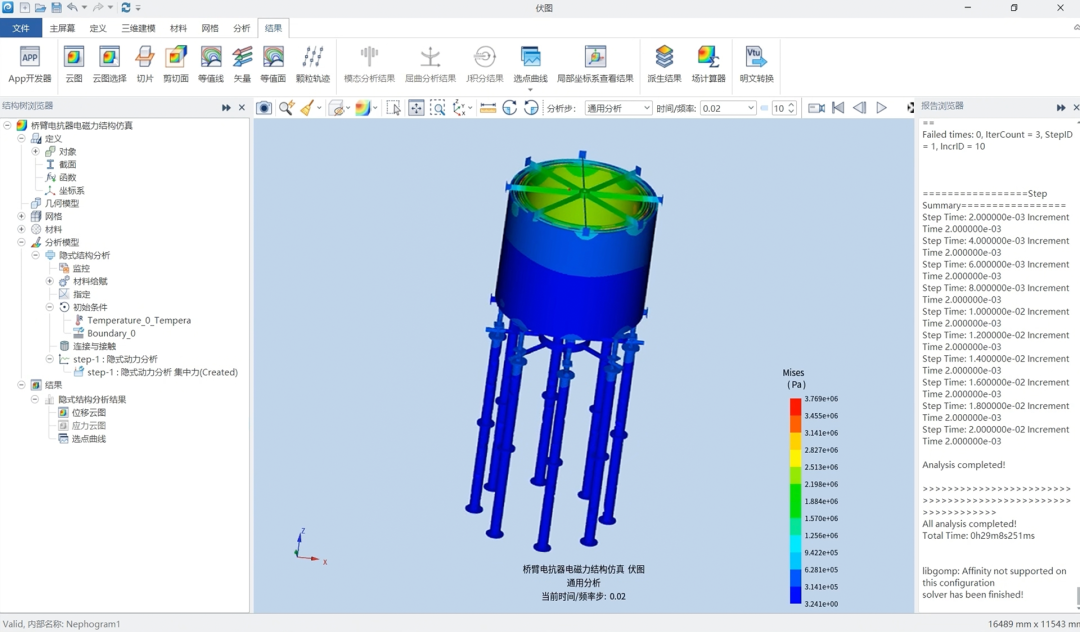1080x632 pixels.
Task: Open the 云图 contour plot tool
Action: [73, 64]
